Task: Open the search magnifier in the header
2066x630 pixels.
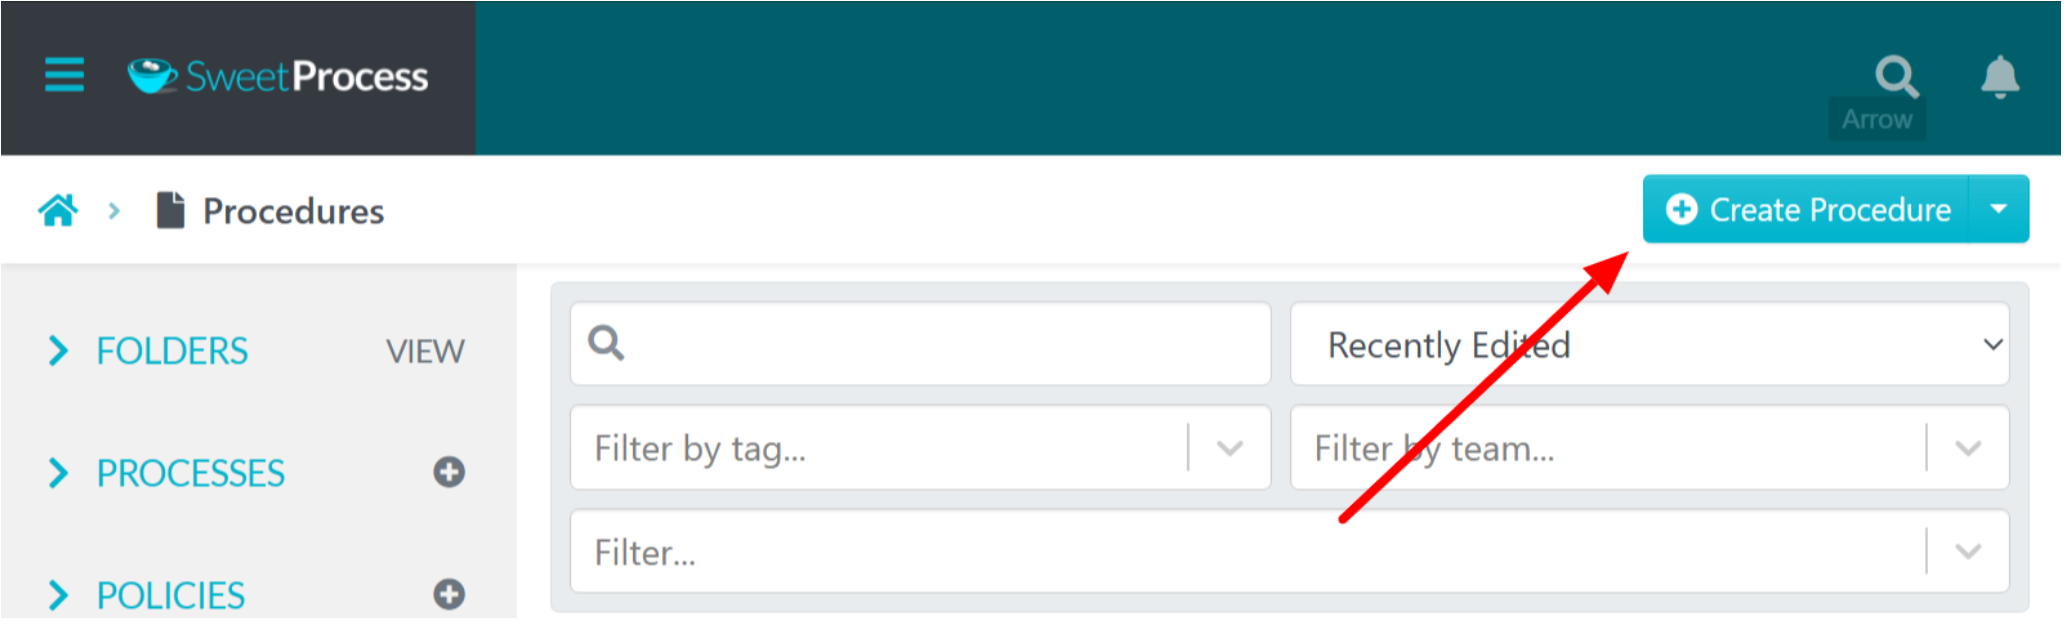Action: [x=1896, y=77]
